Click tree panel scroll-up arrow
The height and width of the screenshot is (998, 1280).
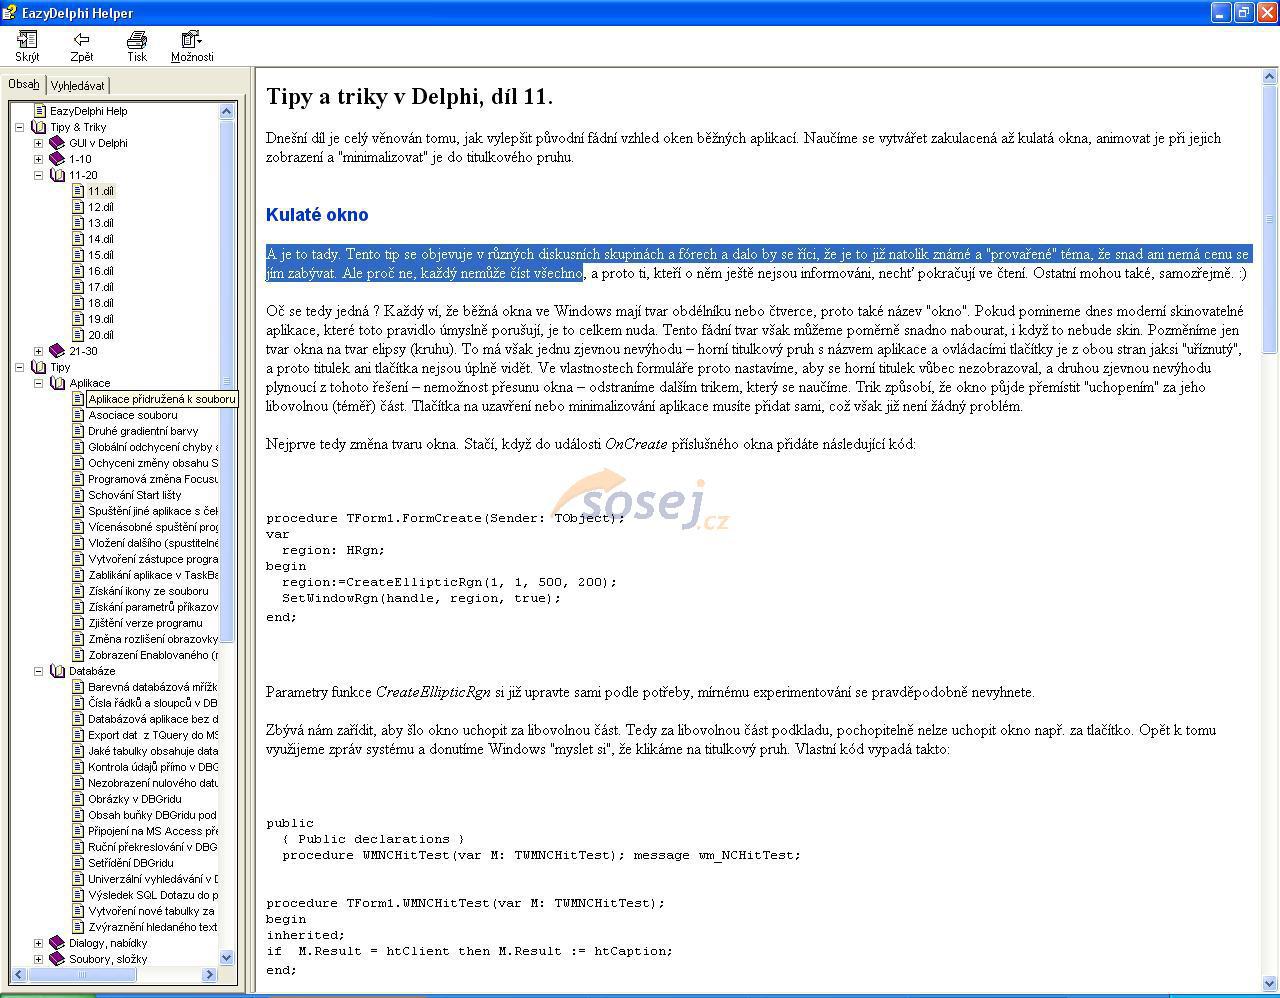click(x=226, y=111)
